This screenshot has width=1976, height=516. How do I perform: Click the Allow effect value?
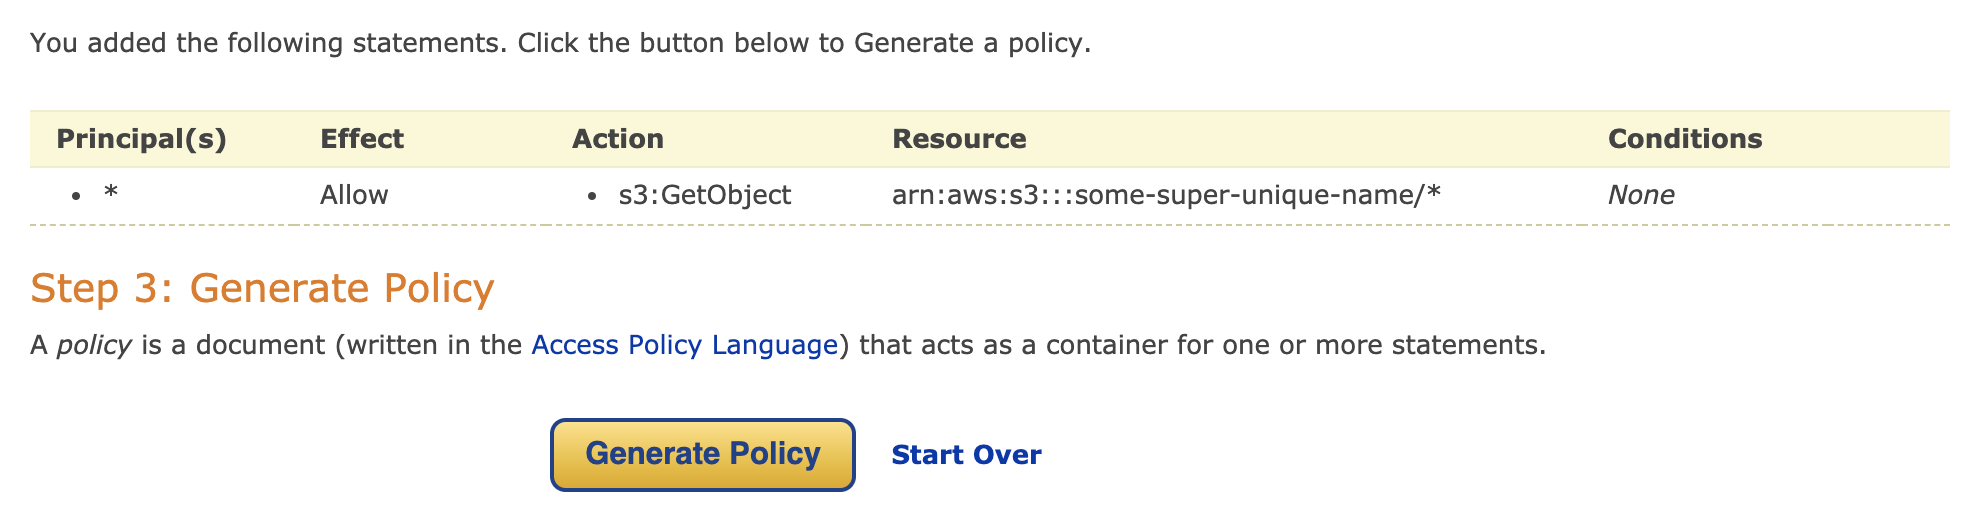coord(354,195)
